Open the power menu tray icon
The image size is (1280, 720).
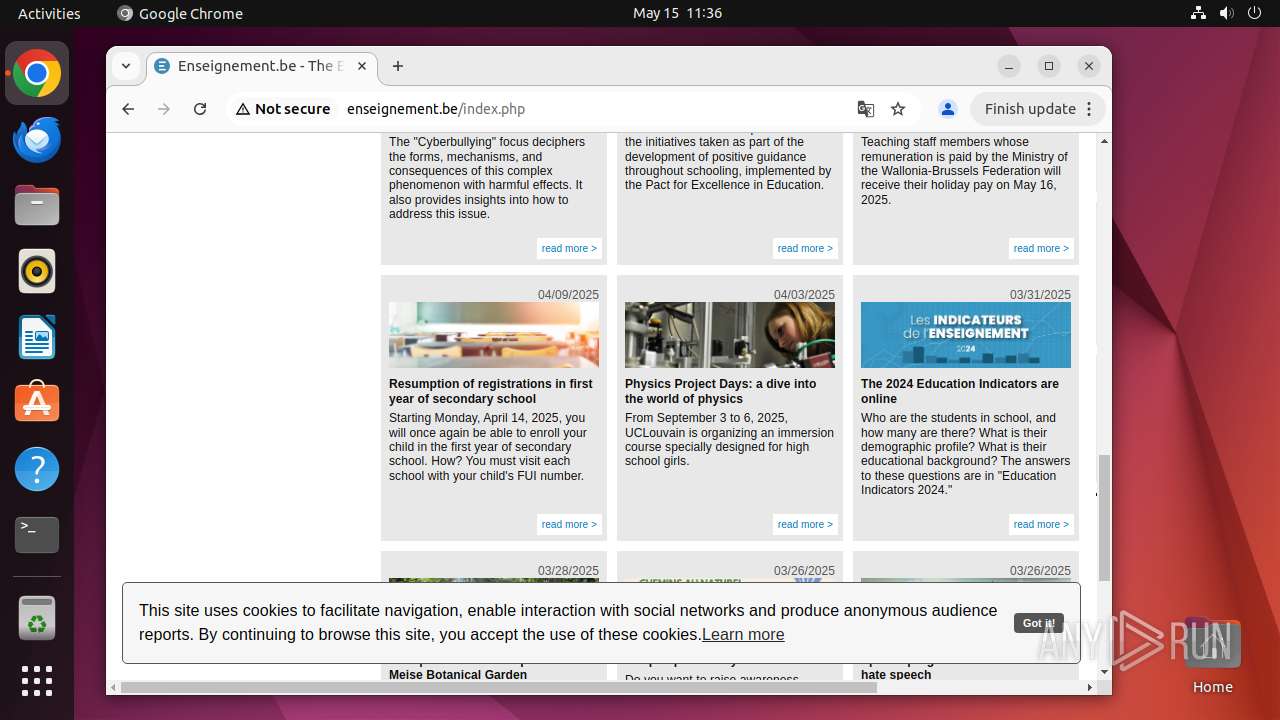click(1254, 13)
